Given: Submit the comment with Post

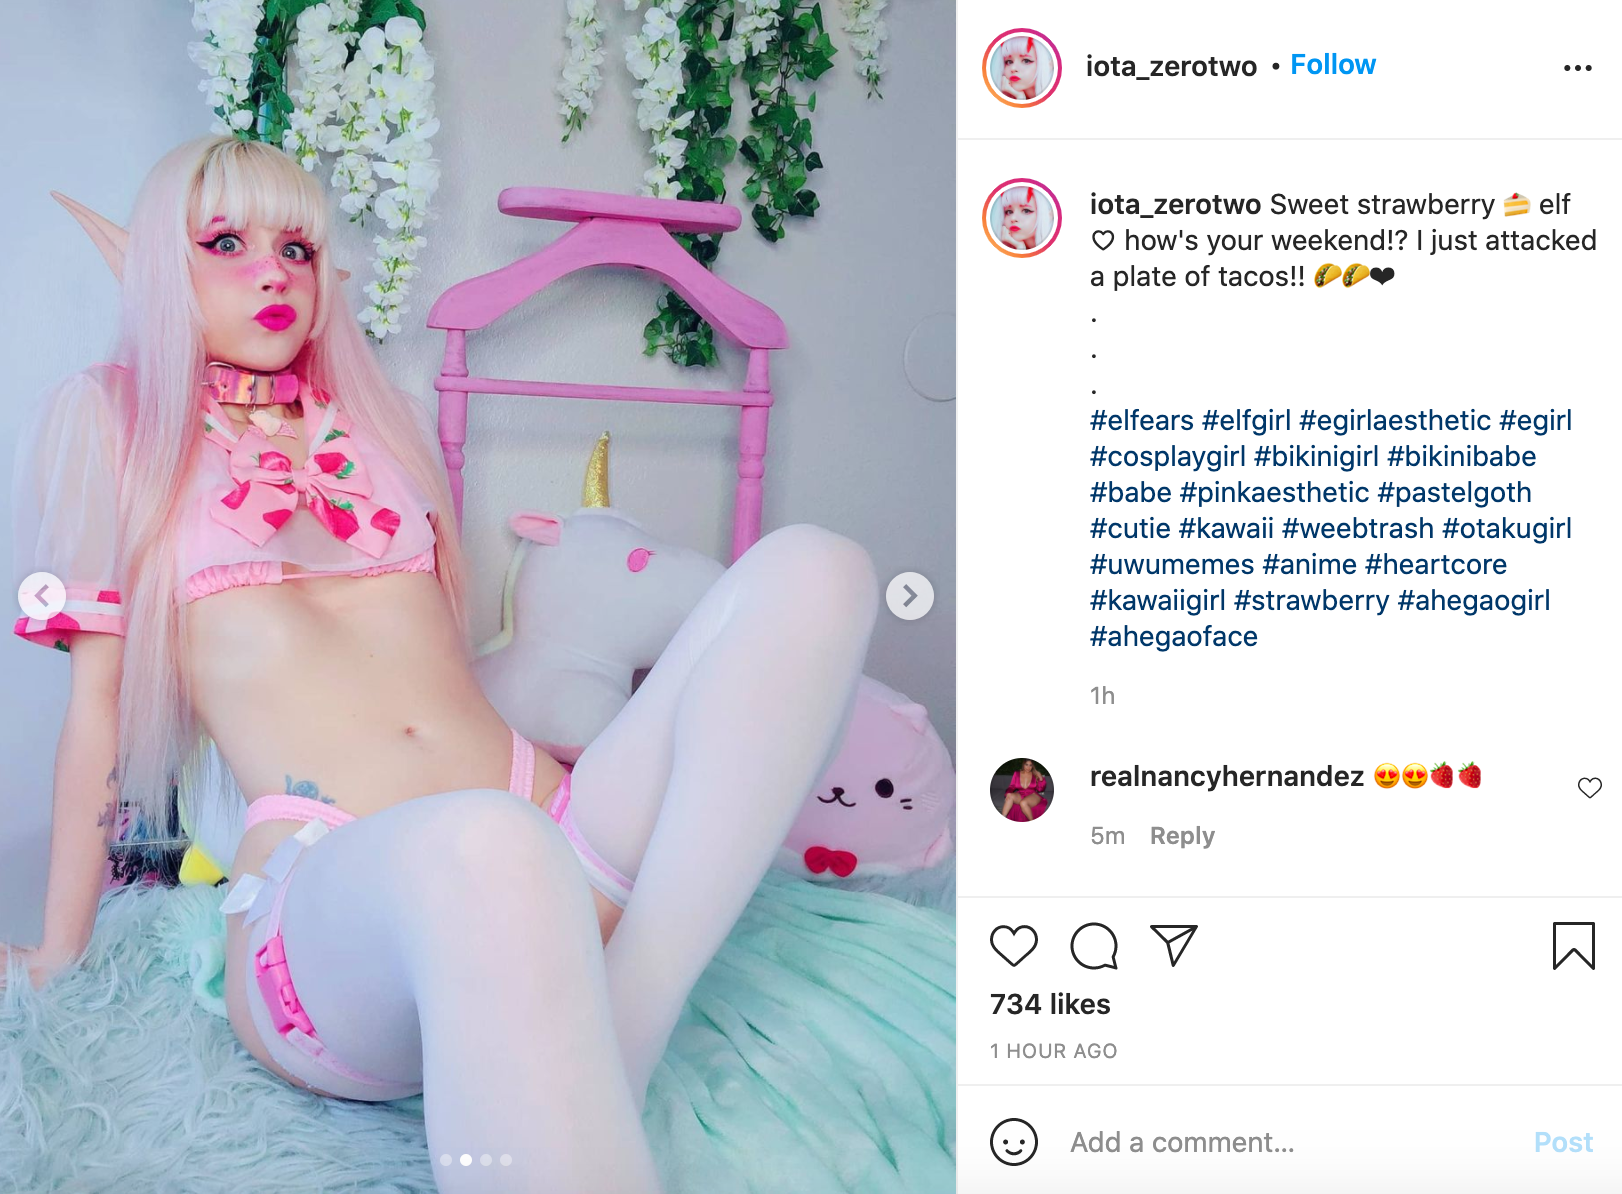Looking at the screenshot, I should (1562, 1142).
